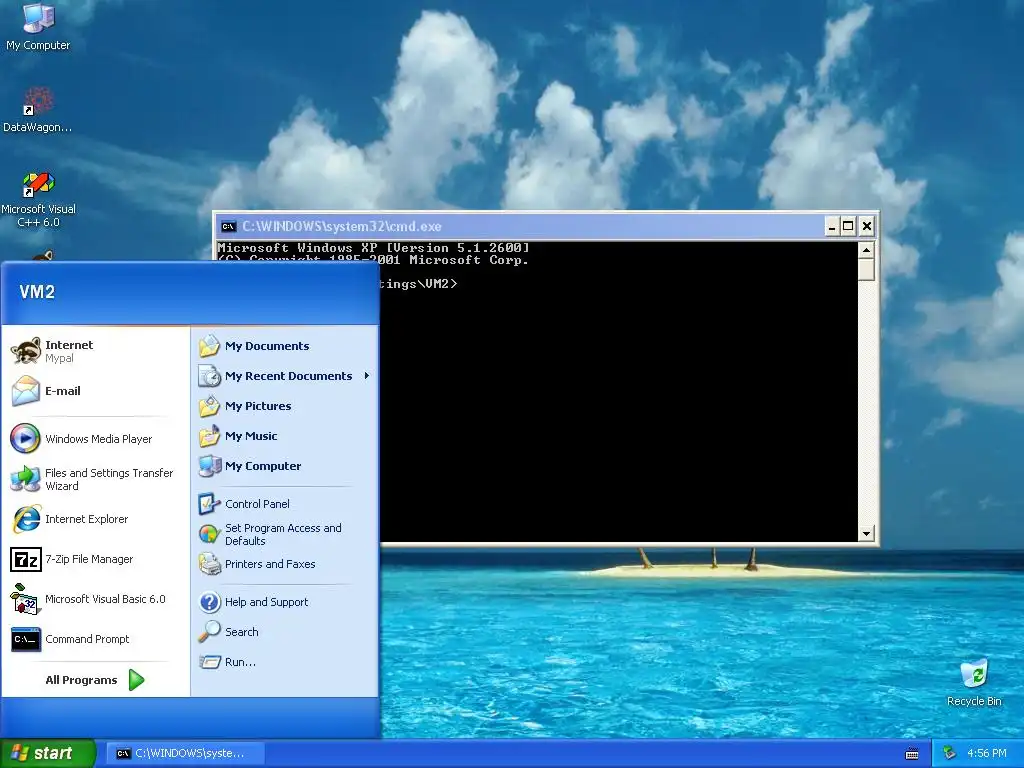This screenshot has width=1024, height=768.
Task: Open My Computer from Start menu
Action: click(284, 466)
